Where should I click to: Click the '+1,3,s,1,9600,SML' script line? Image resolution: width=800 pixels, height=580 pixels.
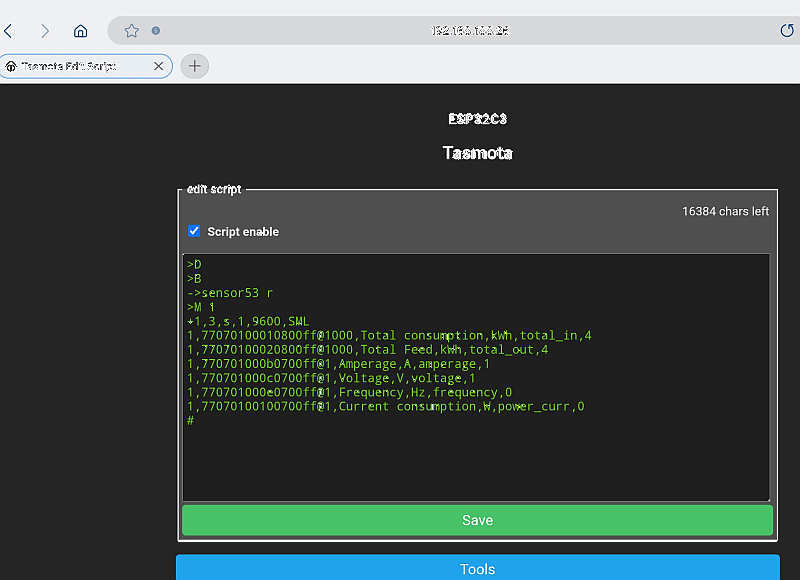[x=248, y=321]
